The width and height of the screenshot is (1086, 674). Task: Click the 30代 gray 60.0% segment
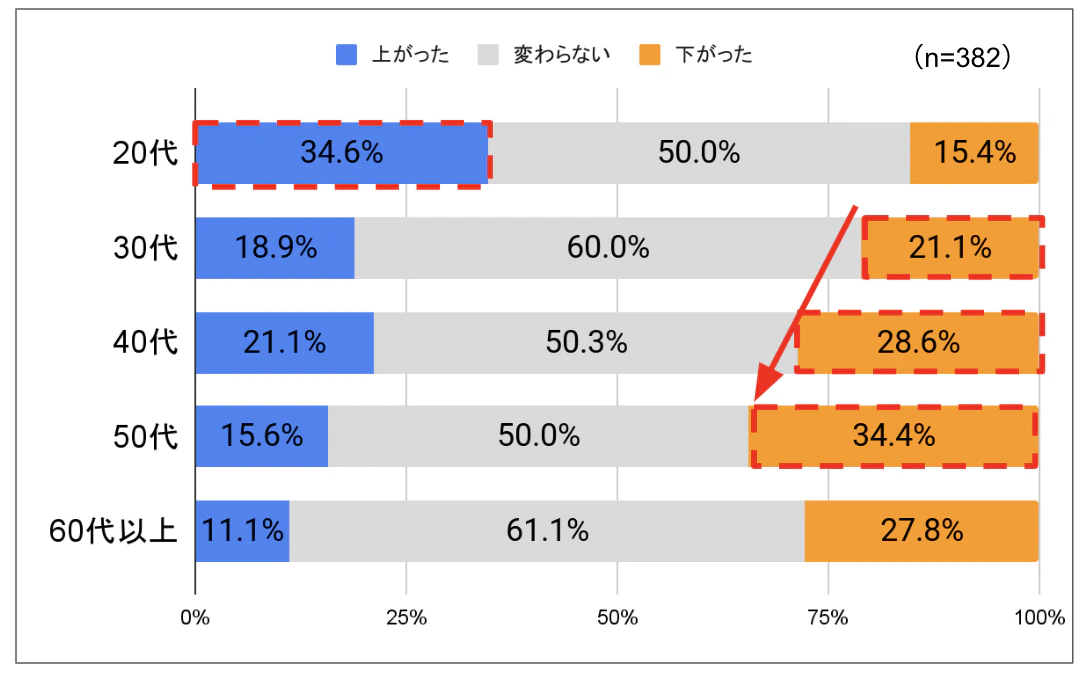608,248
